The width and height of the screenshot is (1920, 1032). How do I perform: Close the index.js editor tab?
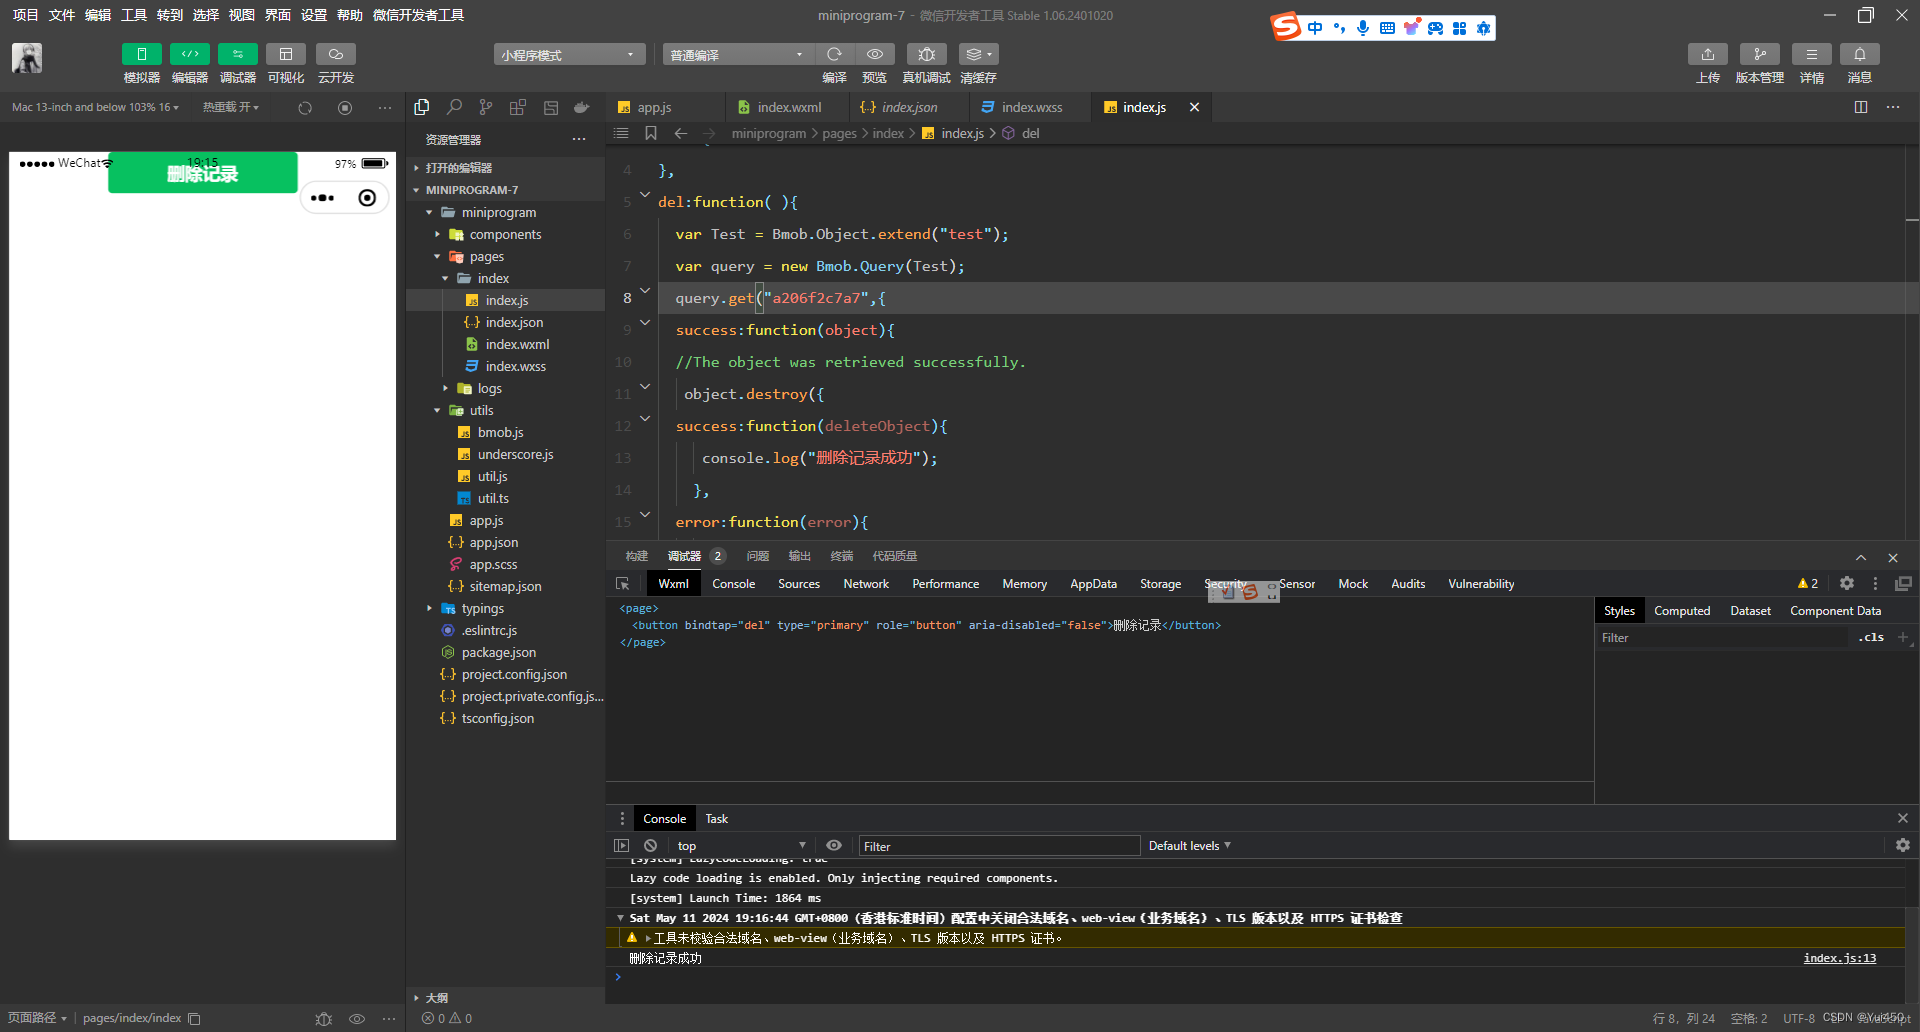pos(1194,107)
